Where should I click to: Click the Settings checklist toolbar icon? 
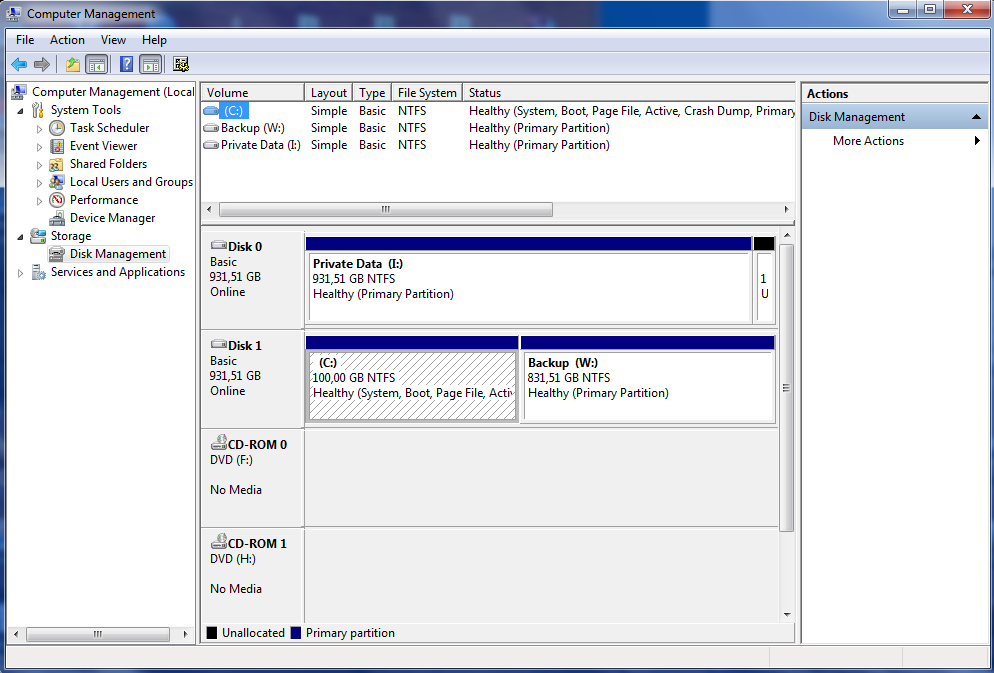click(x=181, y=64)
